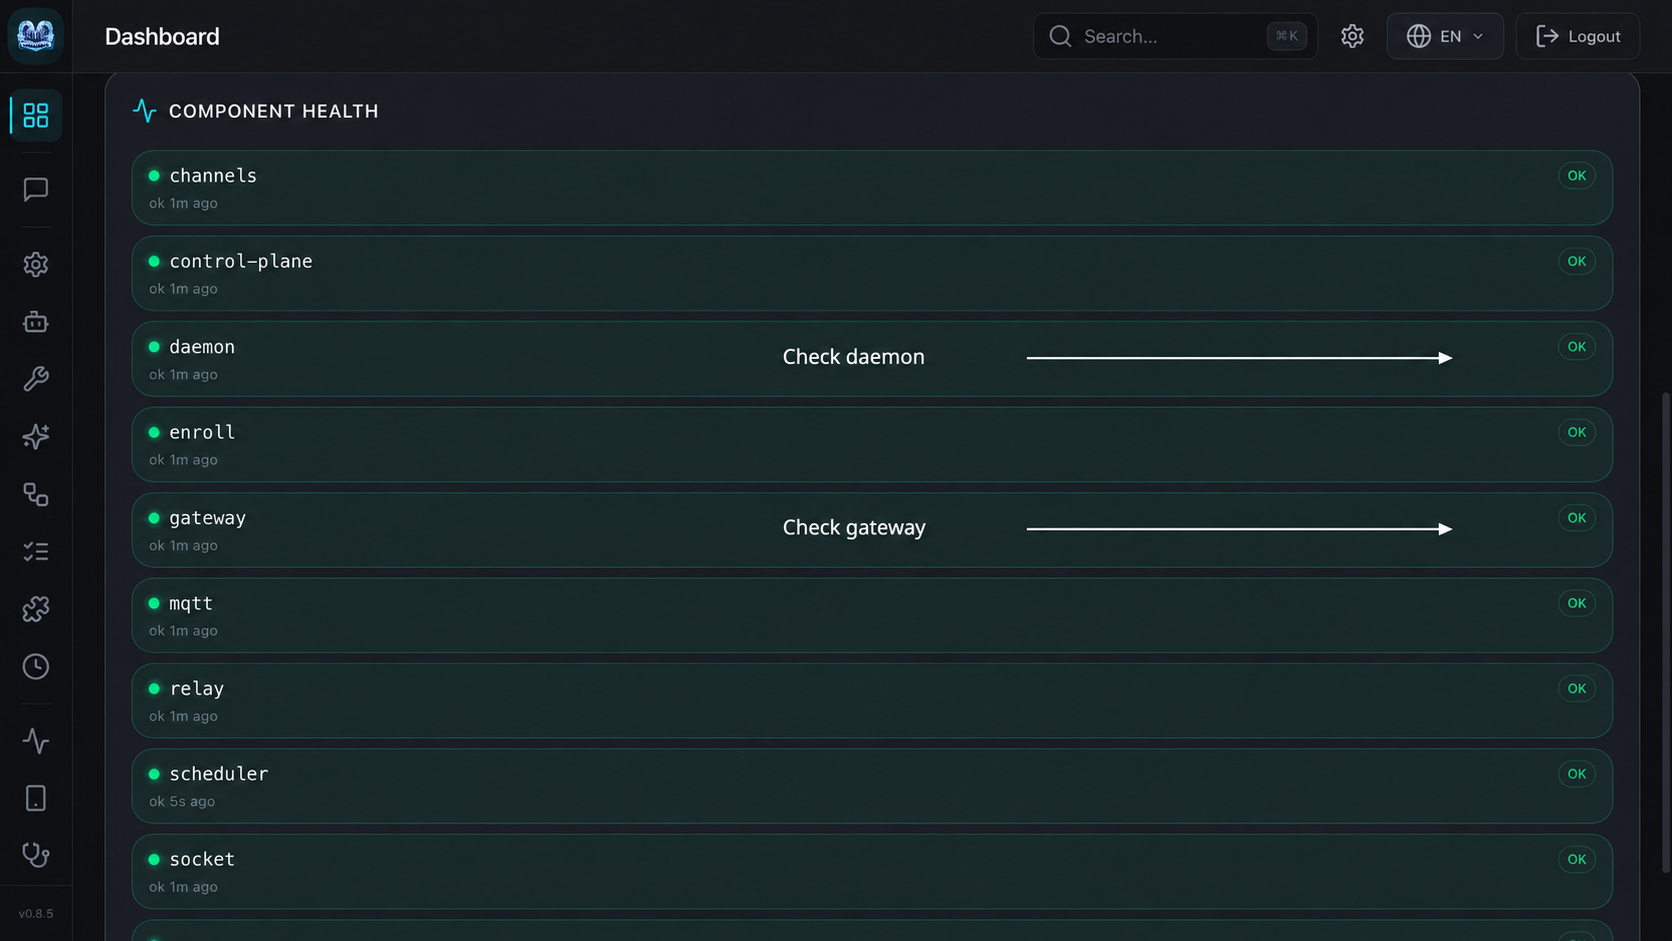Open the pulse activity icon in sidebar
The height and width of the screenshot is (941, 1672).
(x=36, y=741)
